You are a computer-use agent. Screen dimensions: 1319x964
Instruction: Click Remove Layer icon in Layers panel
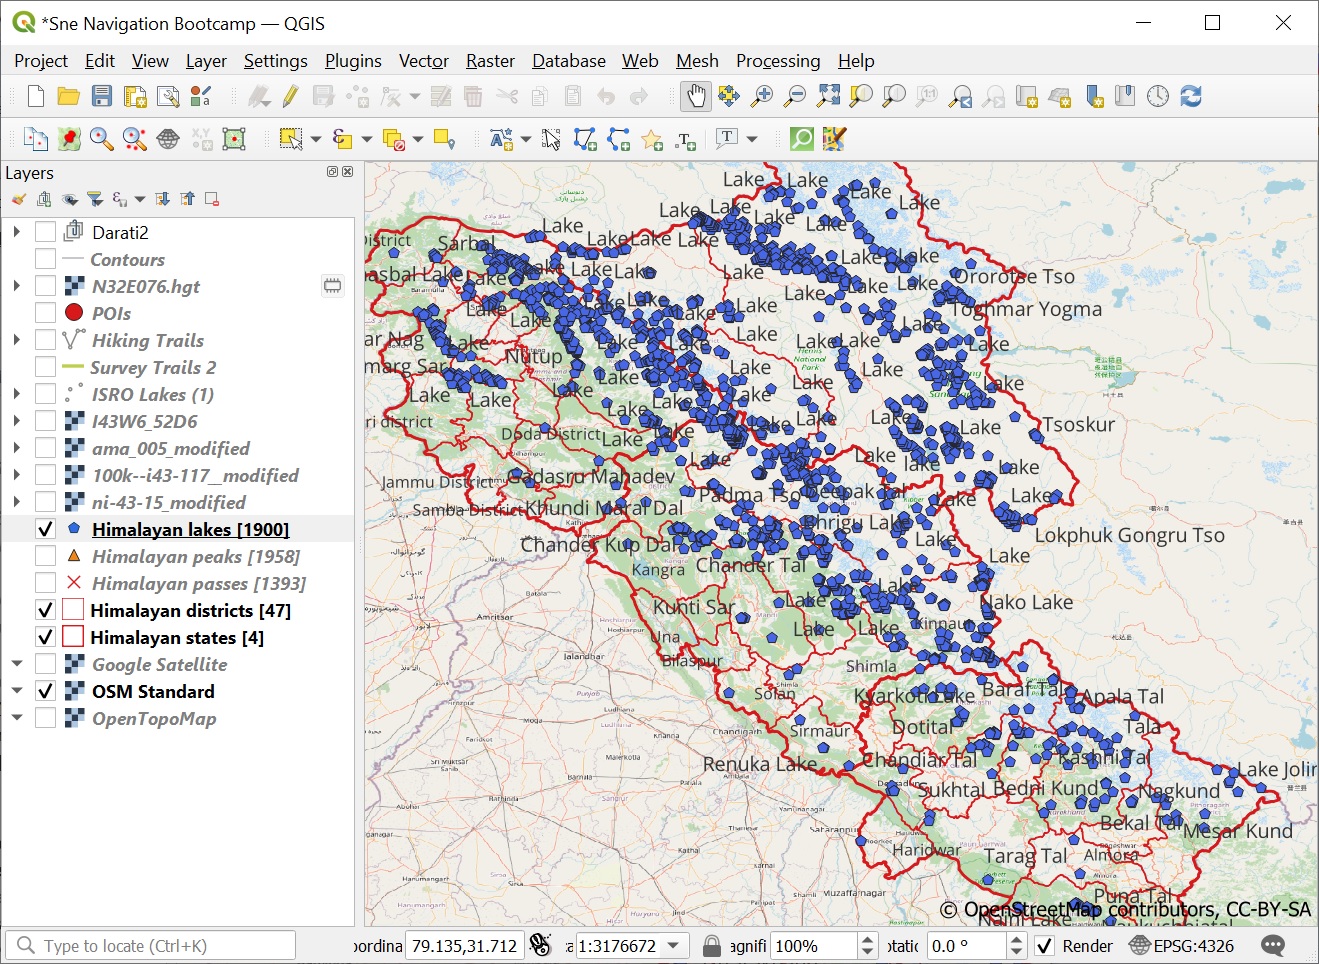tap(212, 199)
